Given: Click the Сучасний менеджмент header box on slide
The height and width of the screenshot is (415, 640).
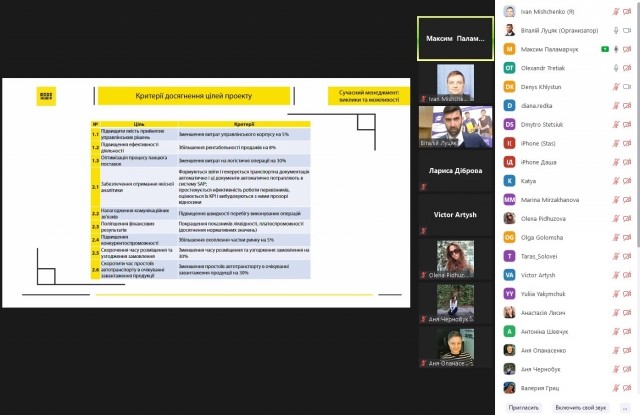Looking at the screenshot, I should 369,96.
